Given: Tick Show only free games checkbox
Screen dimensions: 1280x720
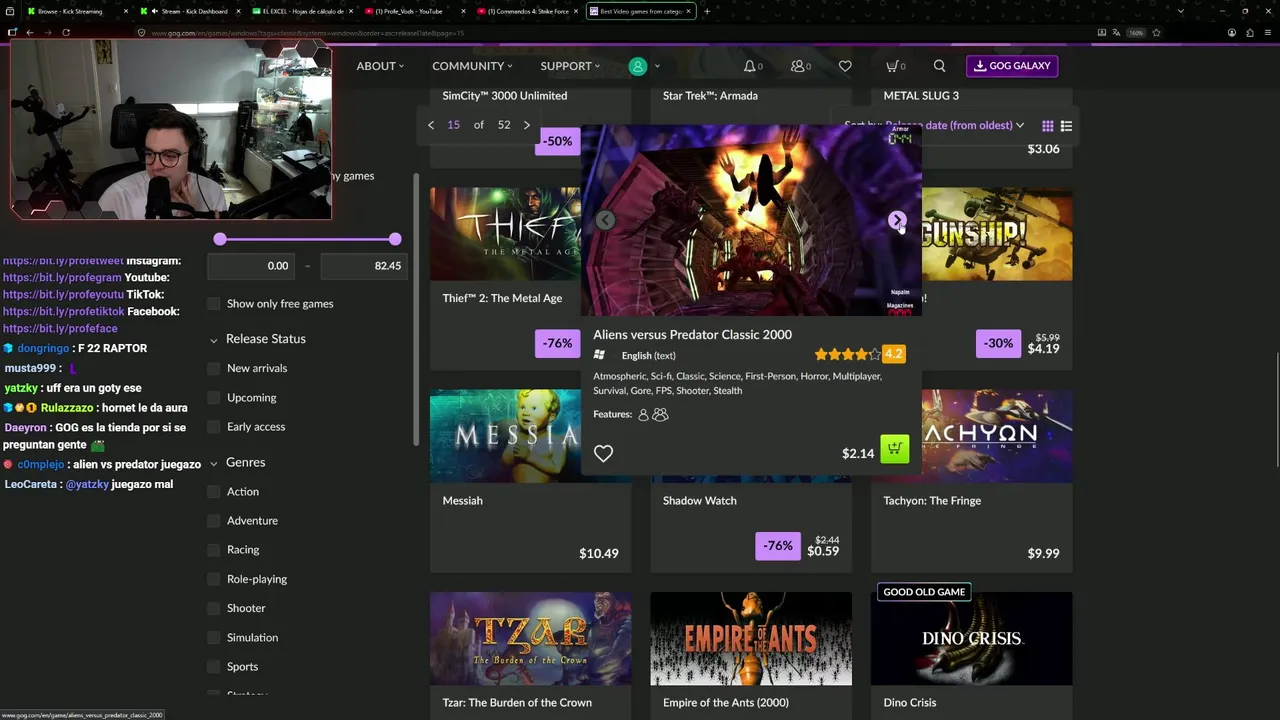Looking at the screenshot, I should pyautogui.click(x=213, y=304).
